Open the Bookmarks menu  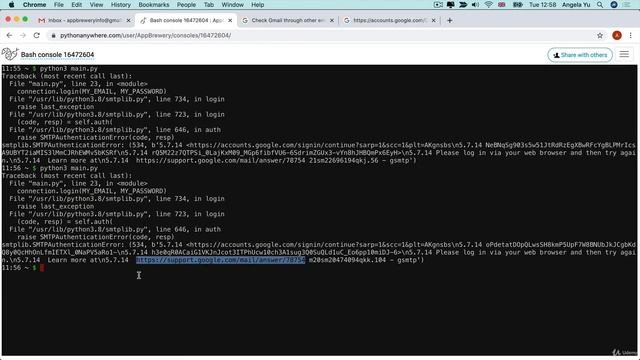[x=154, y=4]
